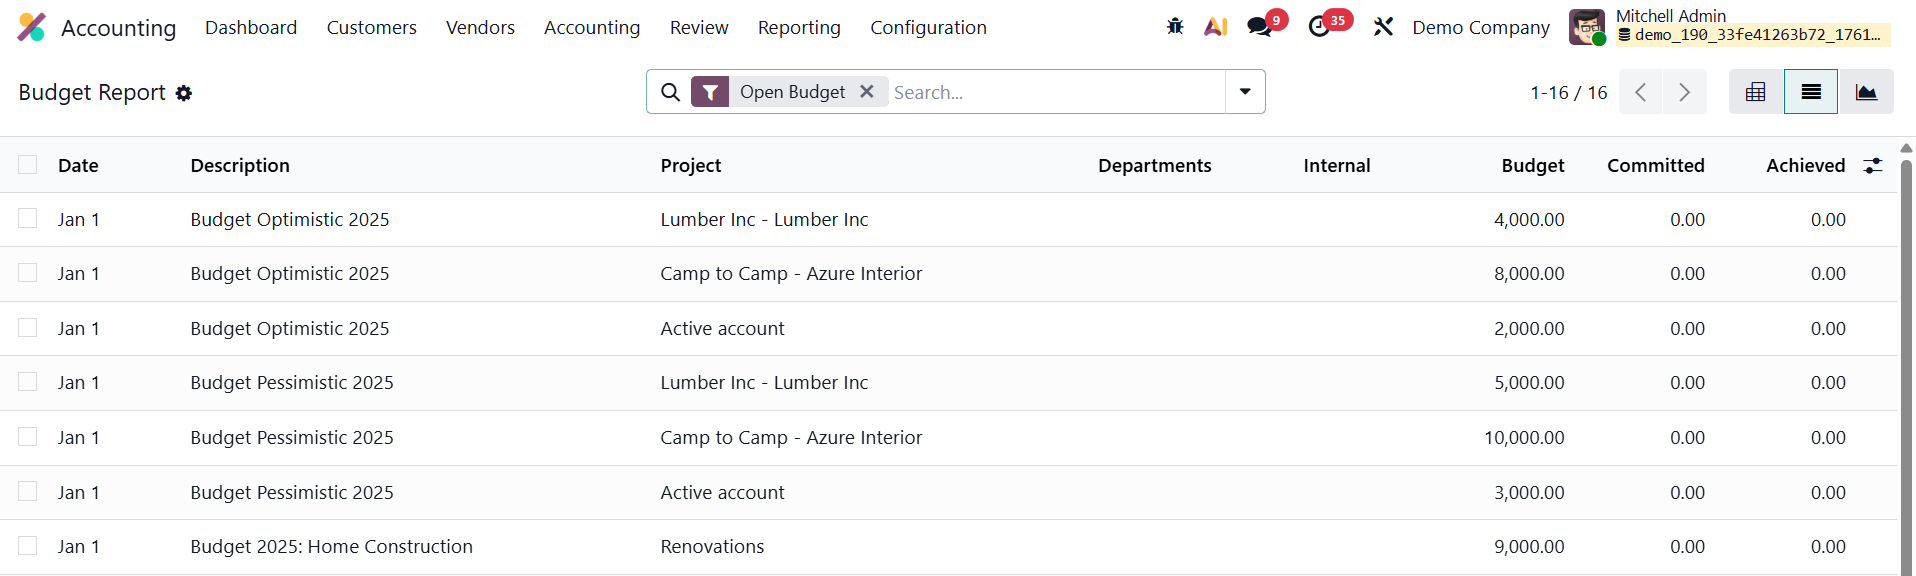Open optional columns adjust menu
This screenshot has height=576, width=1916.
tap(1873, 166)
